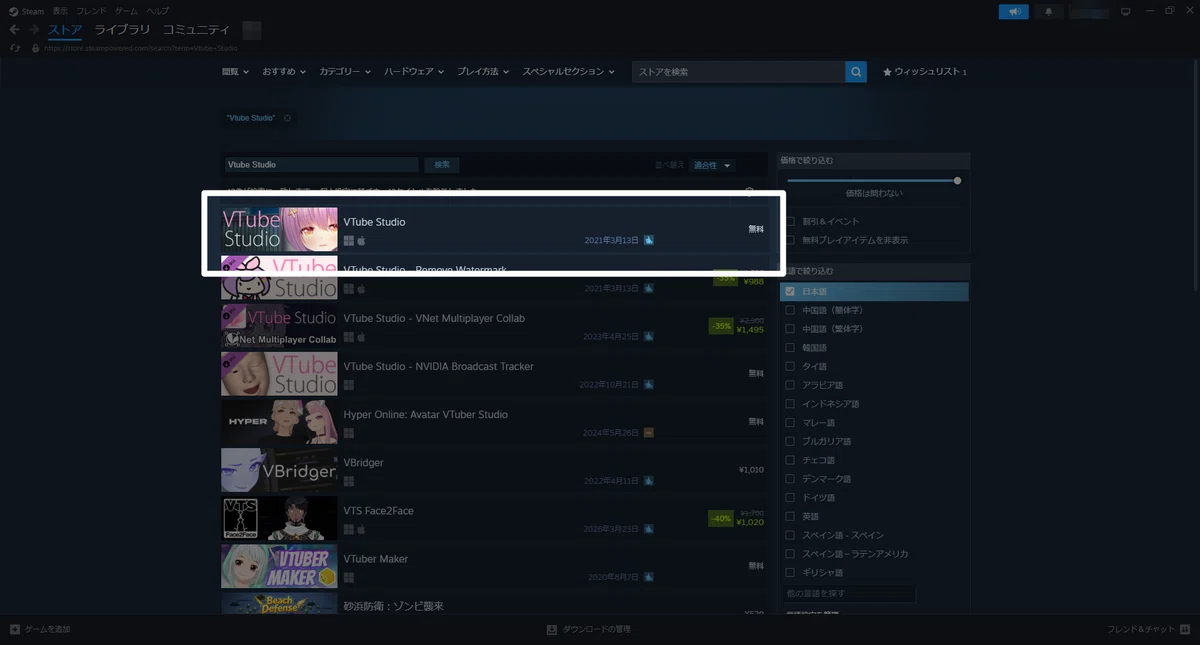Remove the "Vtube Studio" search tag with its x

(287, 118)
